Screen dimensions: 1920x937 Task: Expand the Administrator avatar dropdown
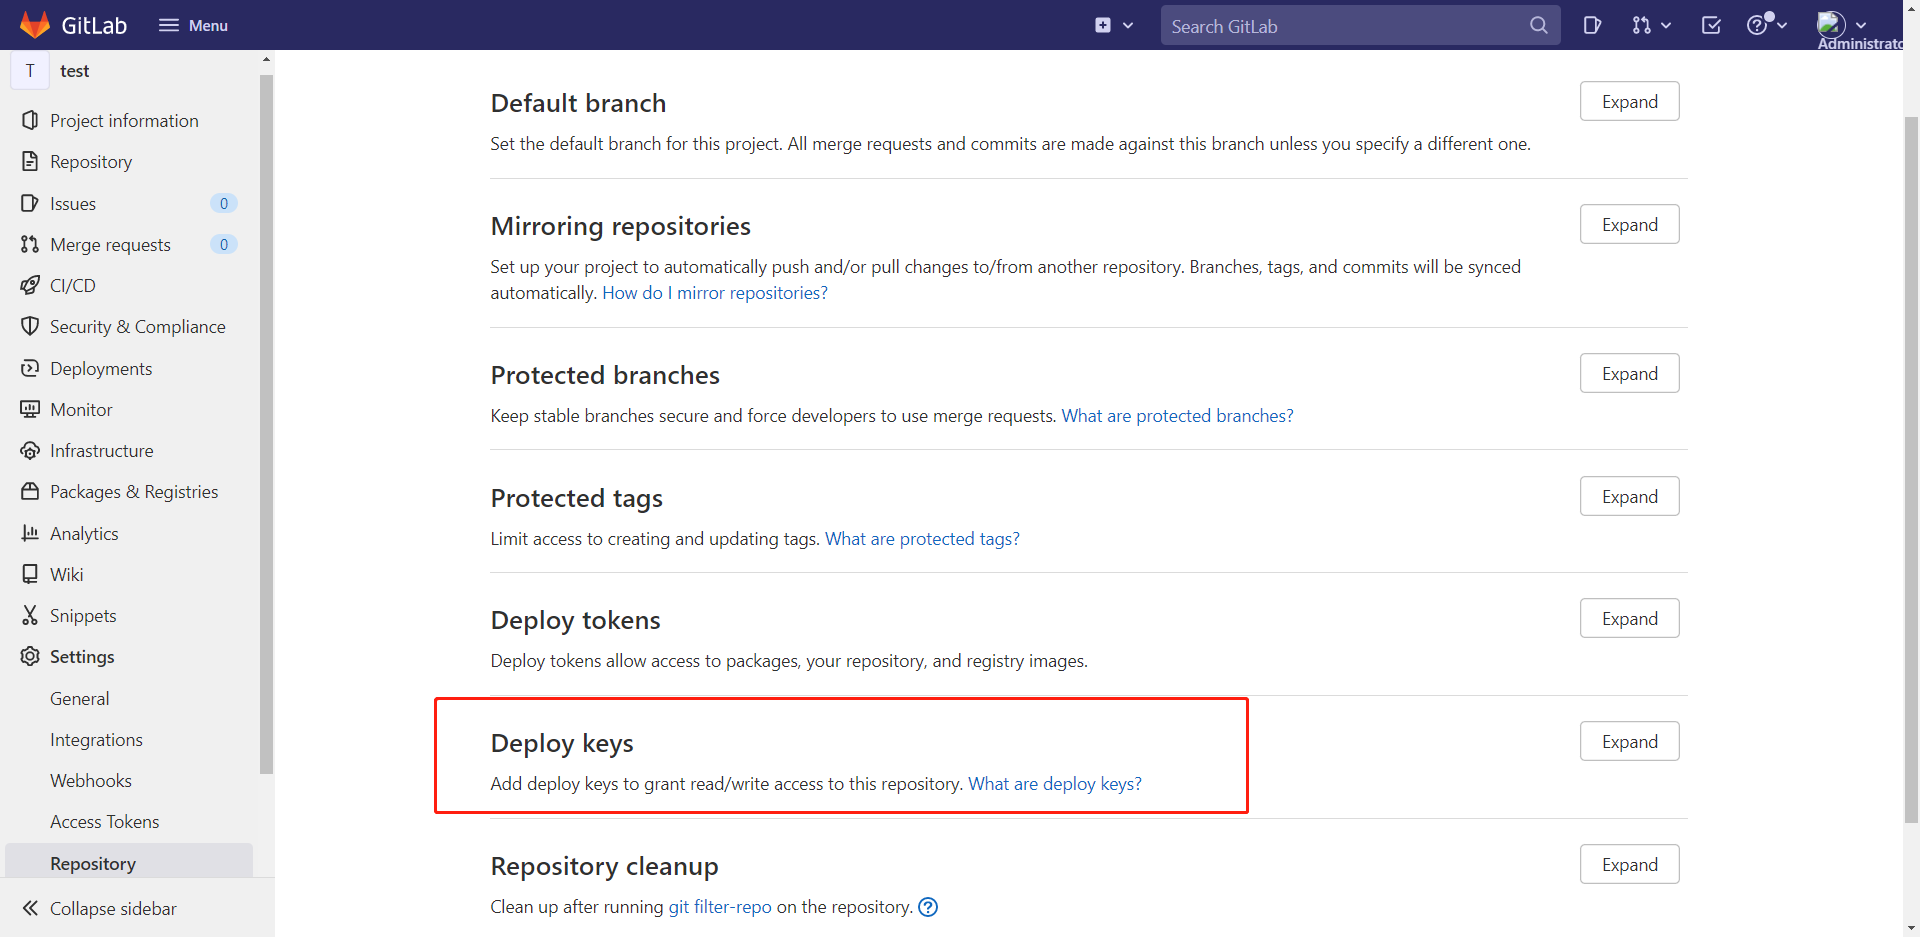(x=1840, y=25)
